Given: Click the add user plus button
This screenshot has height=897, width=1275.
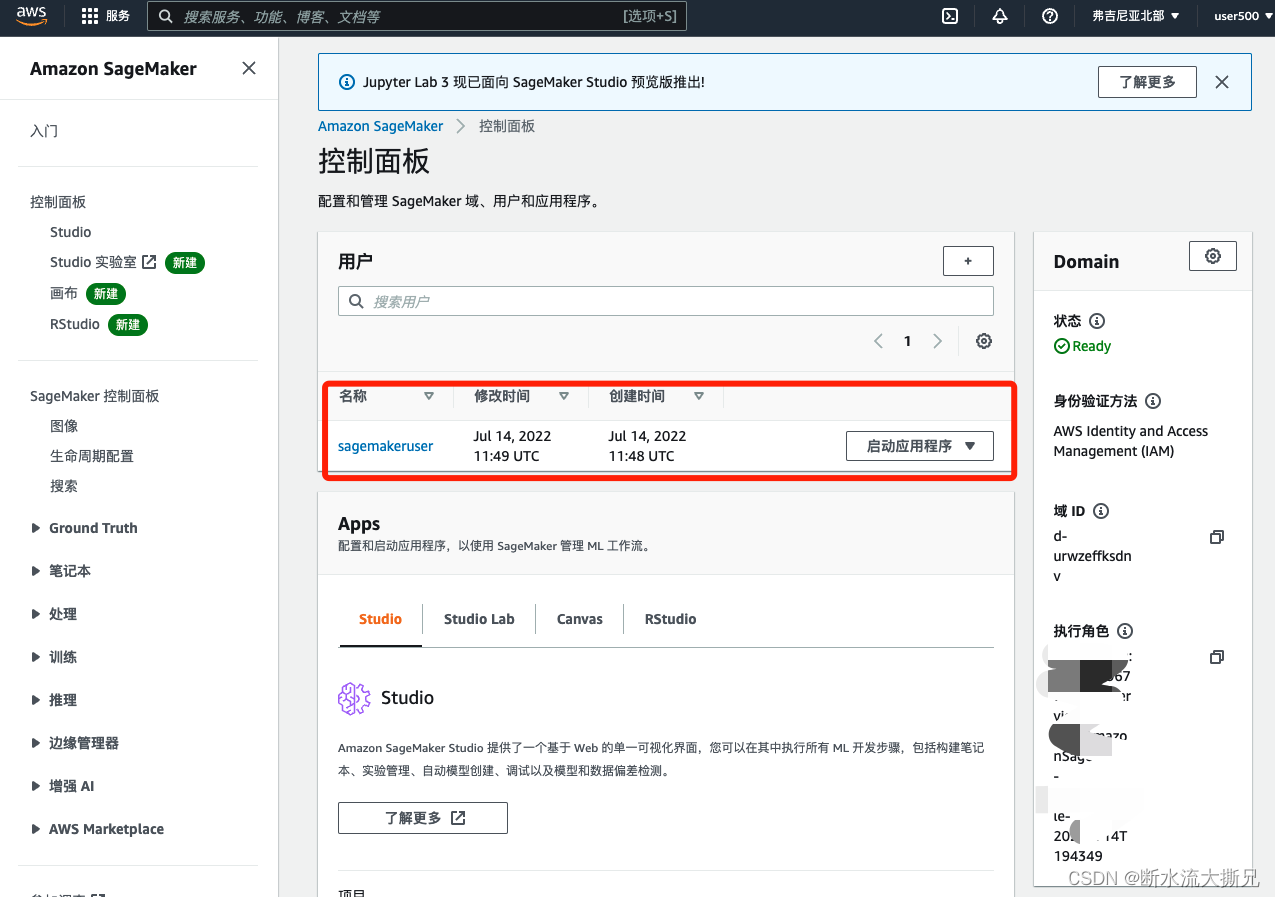Looking at the screenshot, I should click(x=968, y=261).
